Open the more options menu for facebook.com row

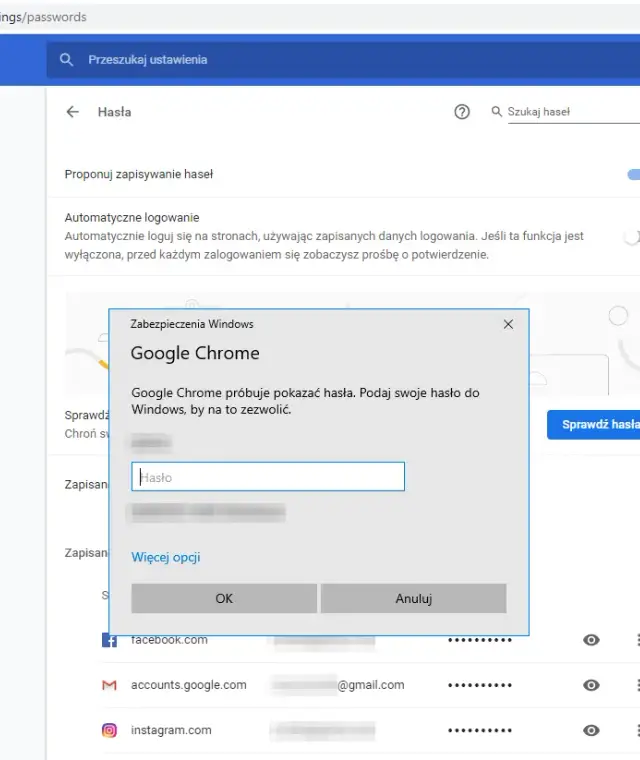(638, 640)
